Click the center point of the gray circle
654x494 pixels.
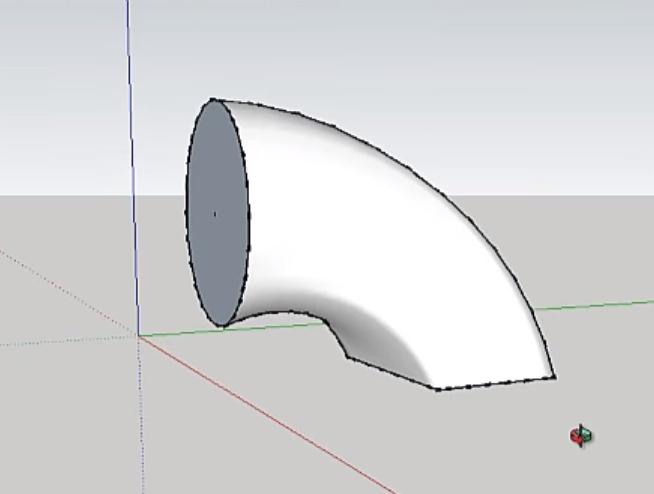(x=214, y=213)
